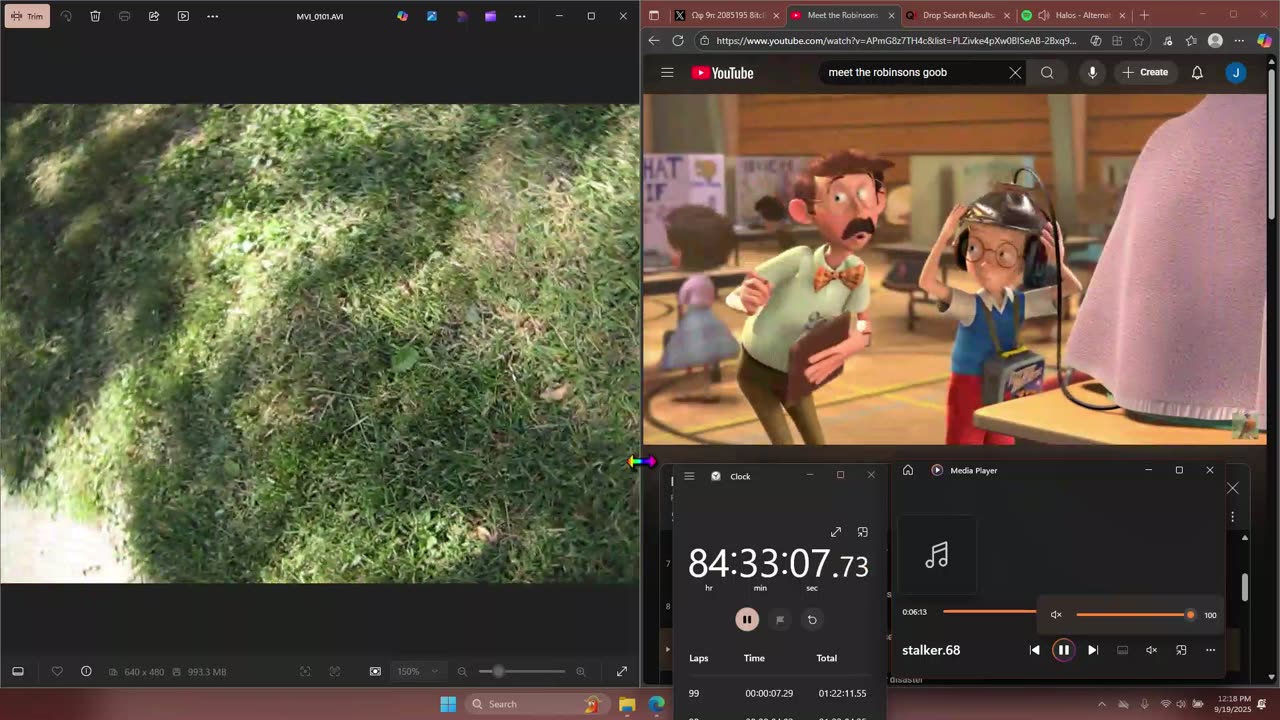Open the Designer icon in Photos title bar
The width and height of the screenshot is (1280, 720).
coord(432,16)
